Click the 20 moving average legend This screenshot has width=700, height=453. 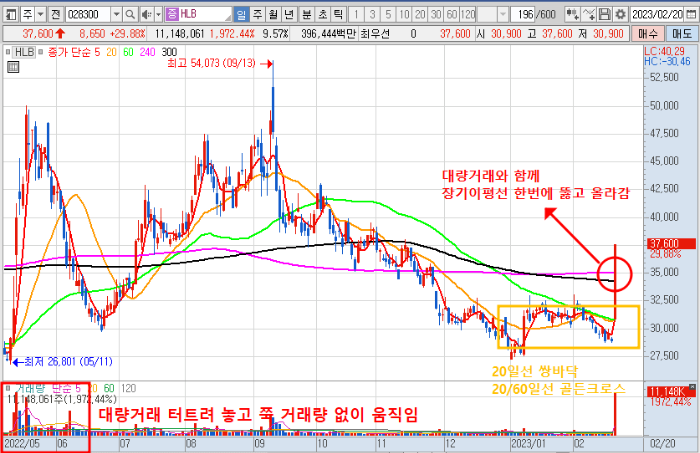111,52
